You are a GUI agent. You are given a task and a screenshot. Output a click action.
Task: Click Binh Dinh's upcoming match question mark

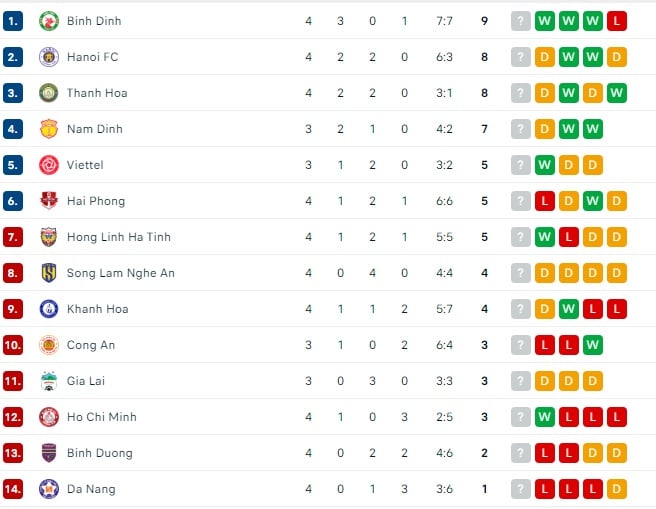click(520, 21)
